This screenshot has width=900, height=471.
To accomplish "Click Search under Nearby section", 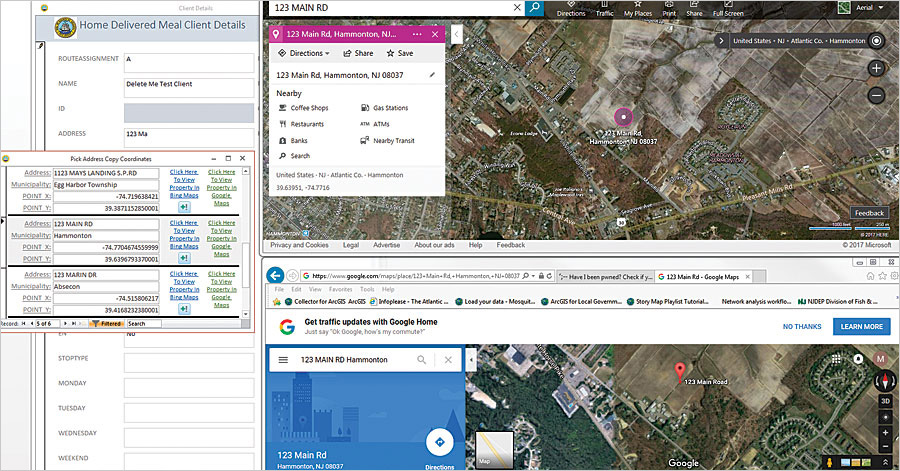I will 294,156.
